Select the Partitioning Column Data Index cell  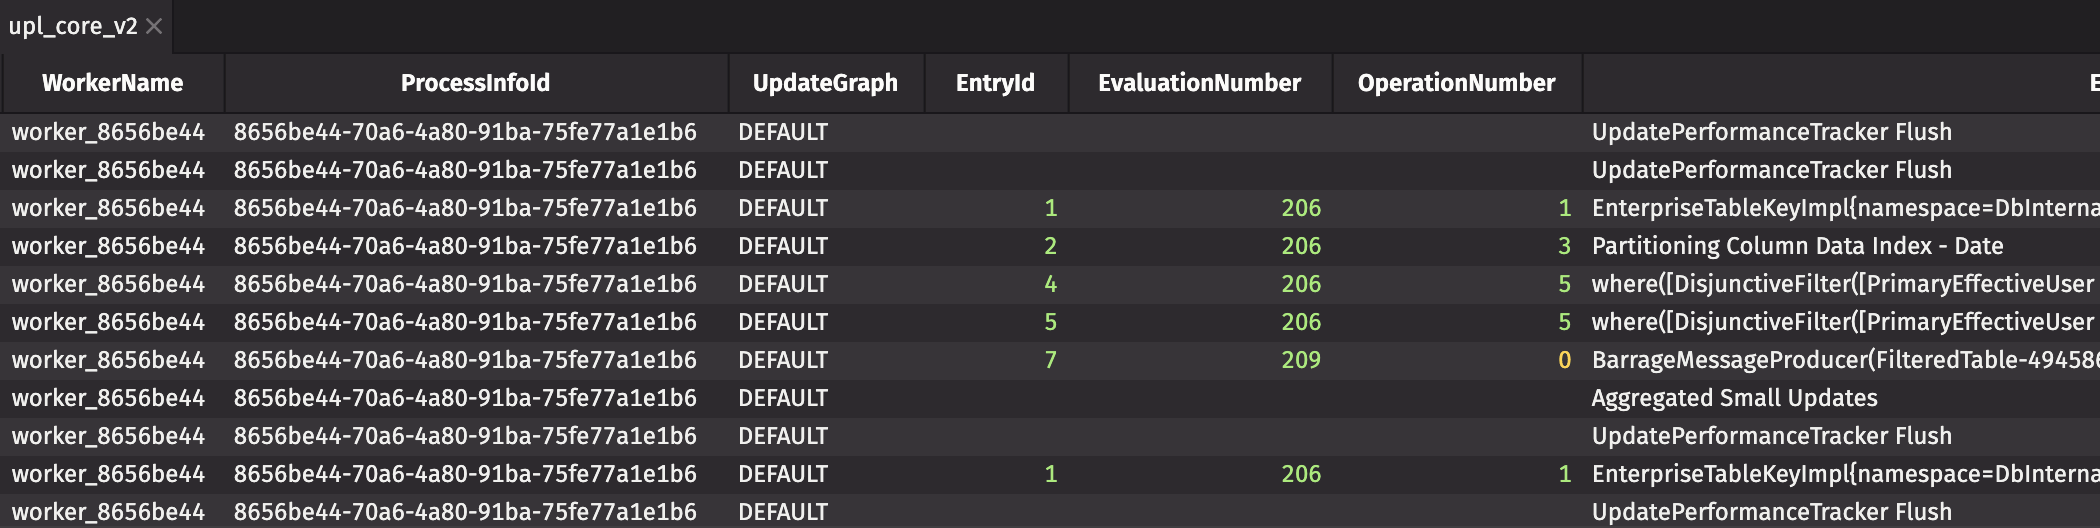coord(1797,246)
